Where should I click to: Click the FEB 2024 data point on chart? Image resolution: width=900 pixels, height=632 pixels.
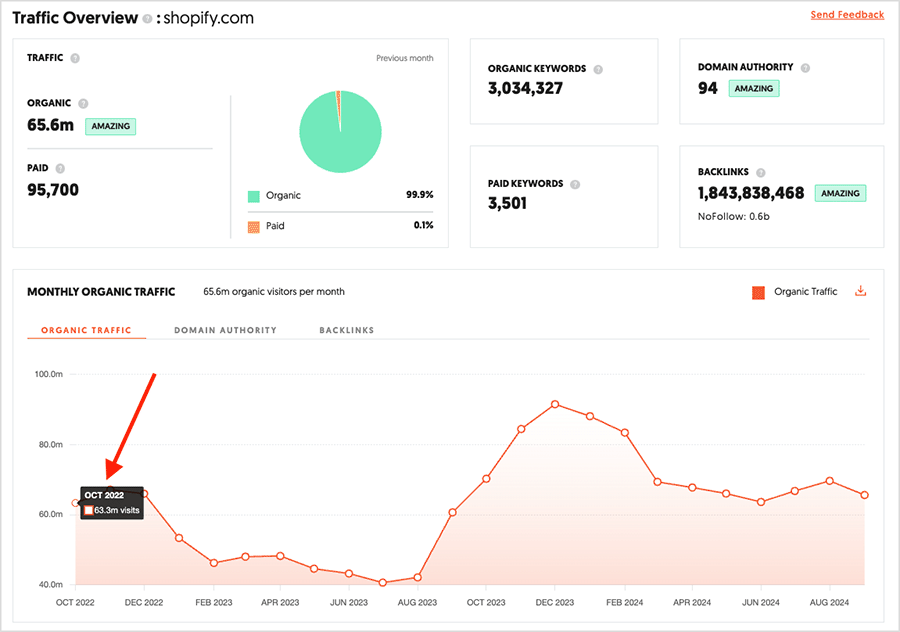pyautogui.click(x=624, y=433)
